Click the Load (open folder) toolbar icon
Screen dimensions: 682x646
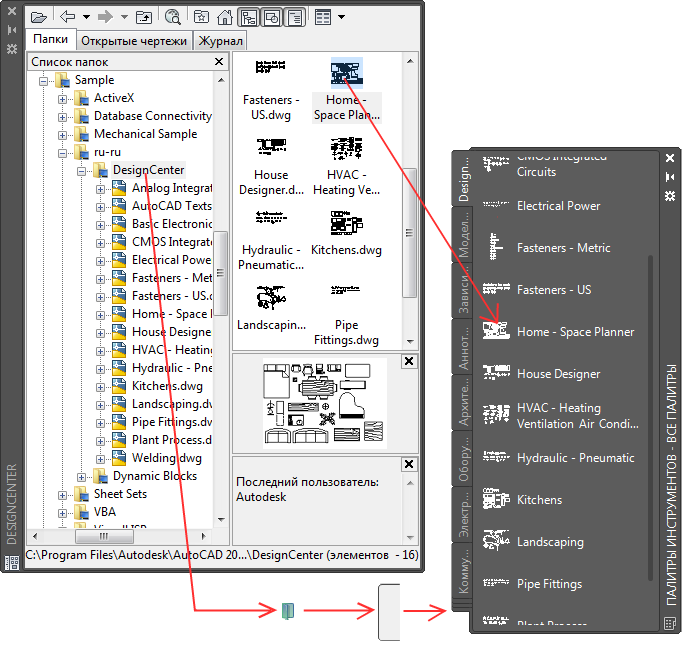coord(39,17)
